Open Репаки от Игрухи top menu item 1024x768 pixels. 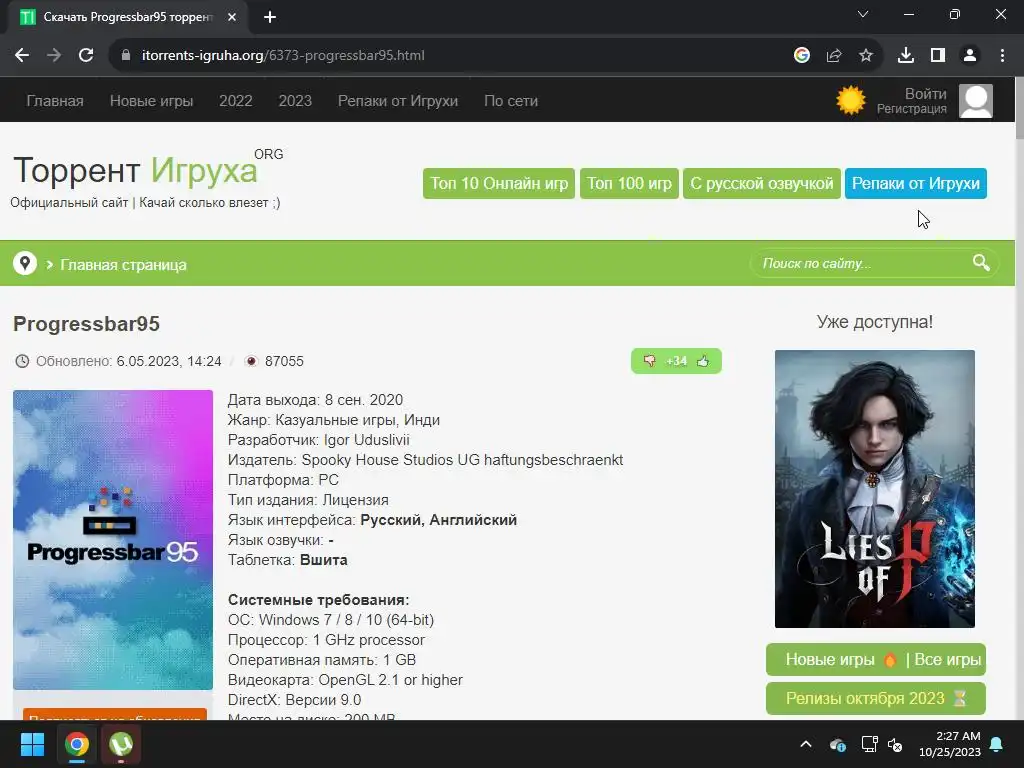point(398,101)
